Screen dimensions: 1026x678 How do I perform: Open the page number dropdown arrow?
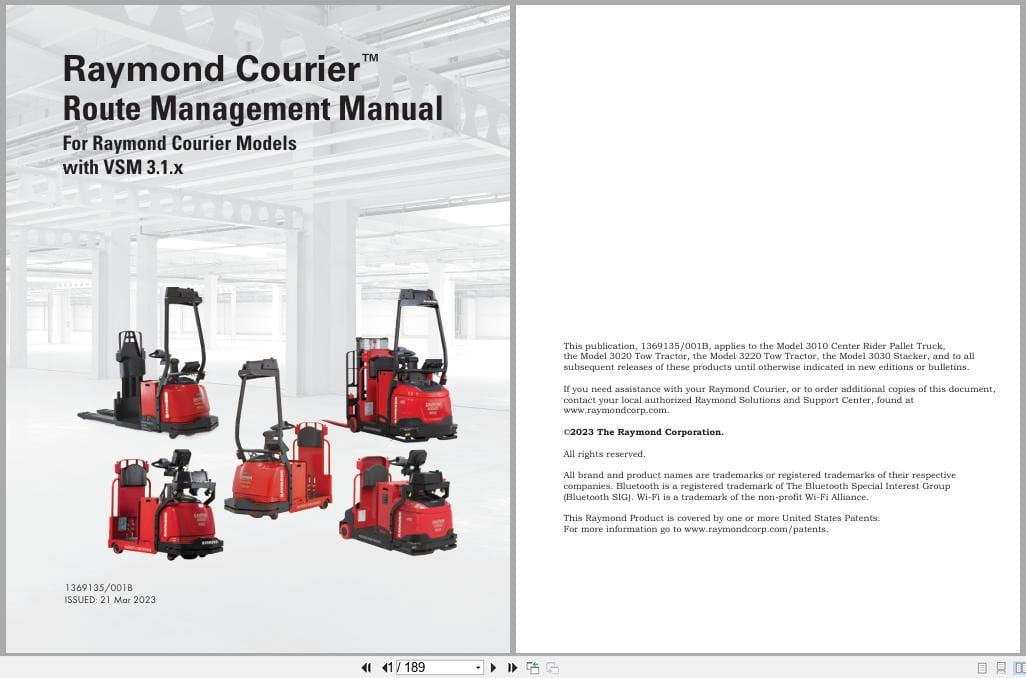click(x=478, y=668)
